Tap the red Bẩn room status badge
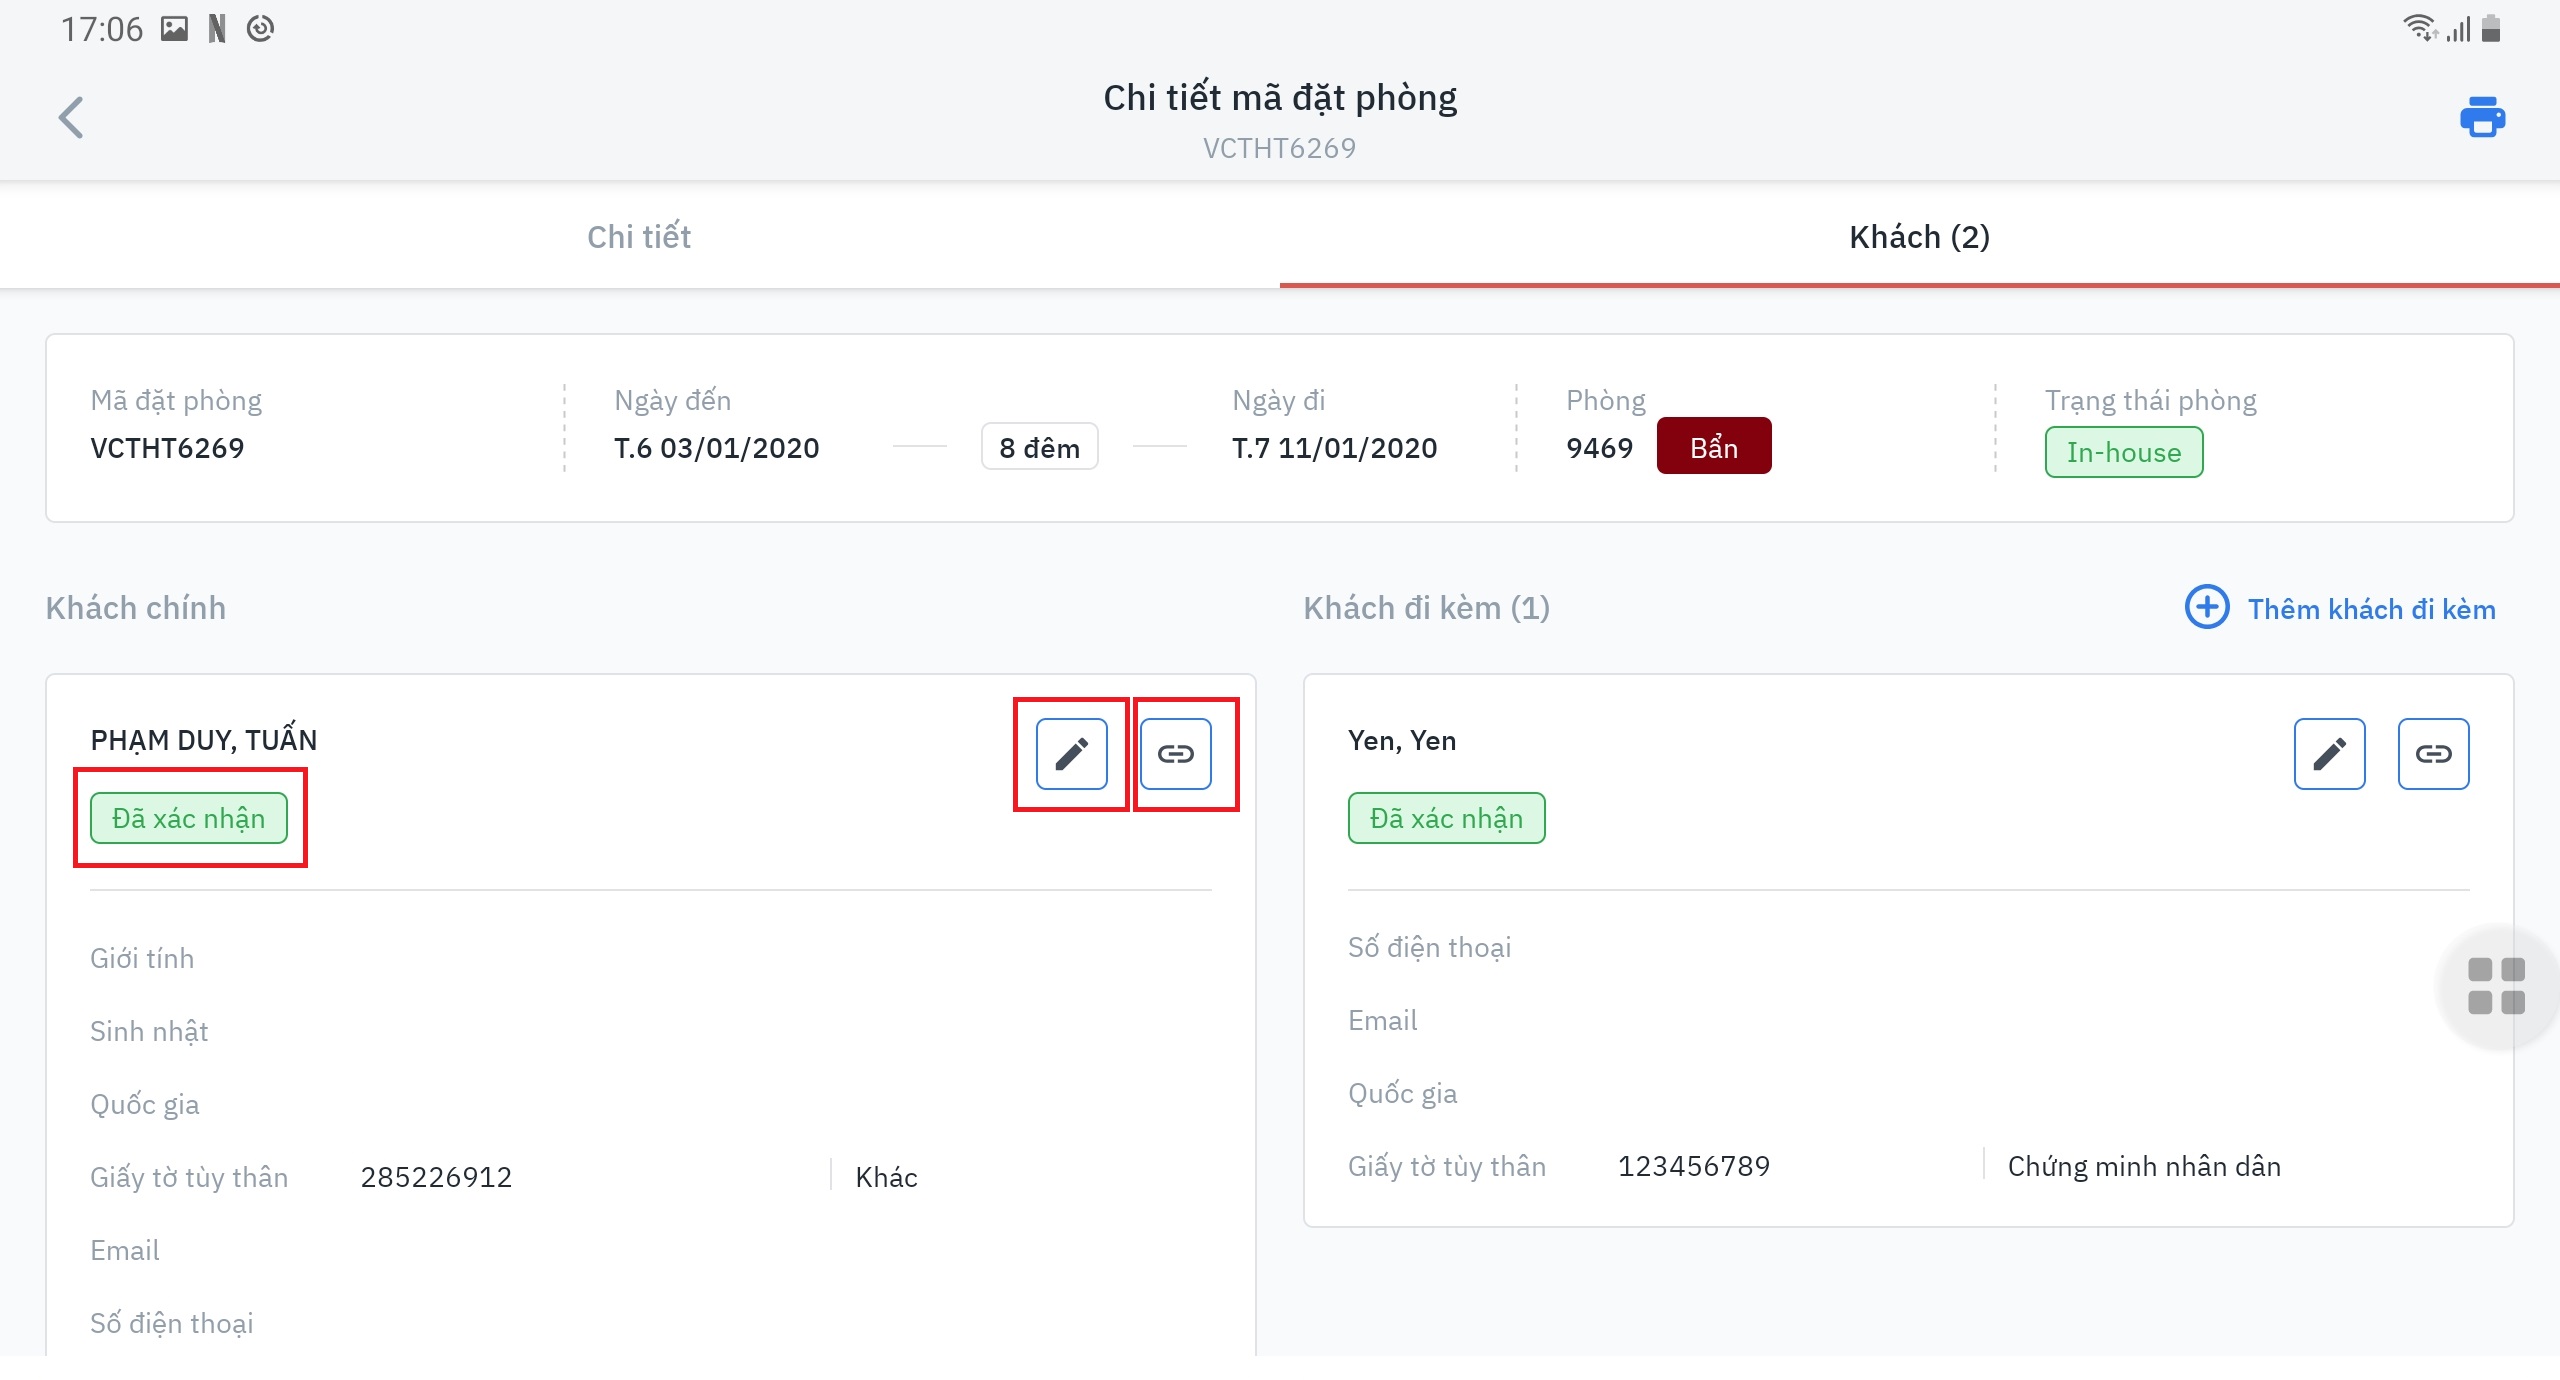 (x=1713, y=447)
